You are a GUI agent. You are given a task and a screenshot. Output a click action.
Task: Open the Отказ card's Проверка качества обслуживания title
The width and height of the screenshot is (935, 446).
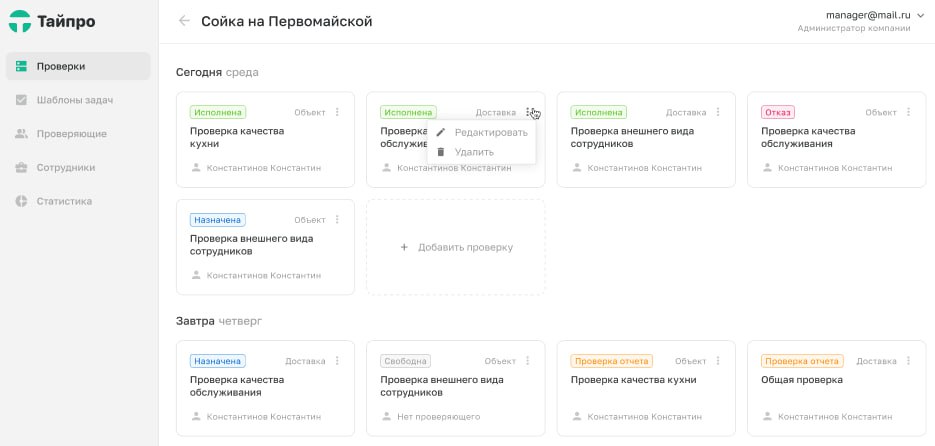[808, 137]
